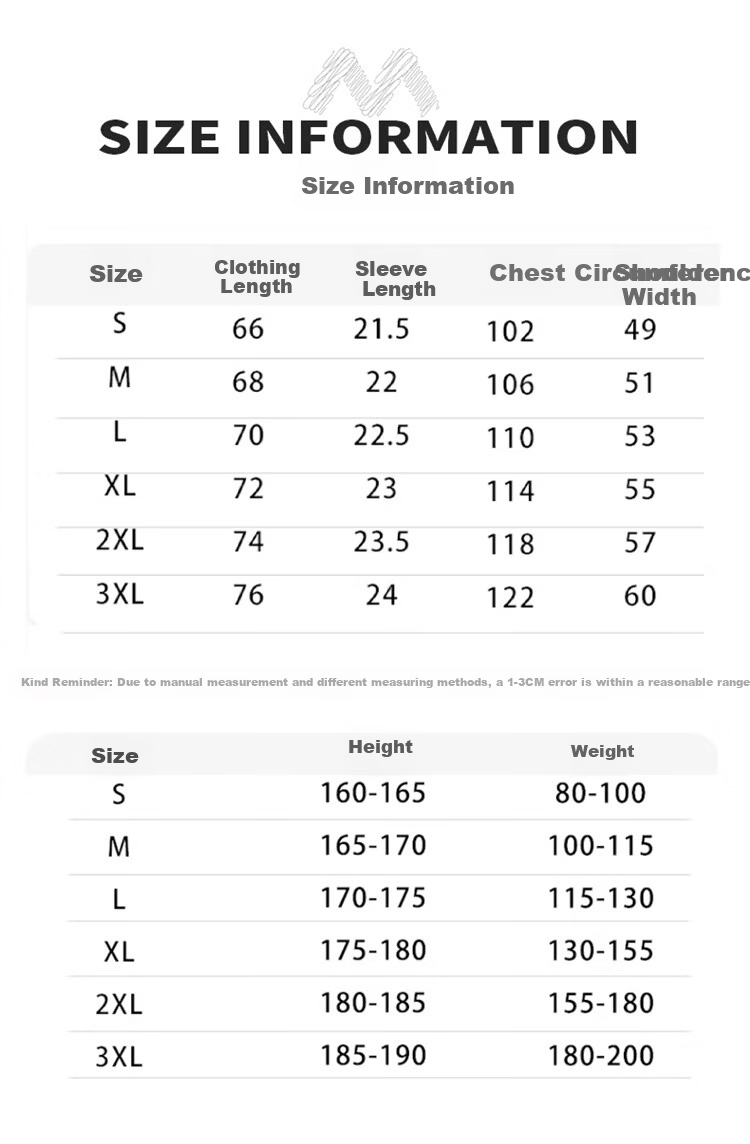Click the scribbled M logo at top

point(372,82)
